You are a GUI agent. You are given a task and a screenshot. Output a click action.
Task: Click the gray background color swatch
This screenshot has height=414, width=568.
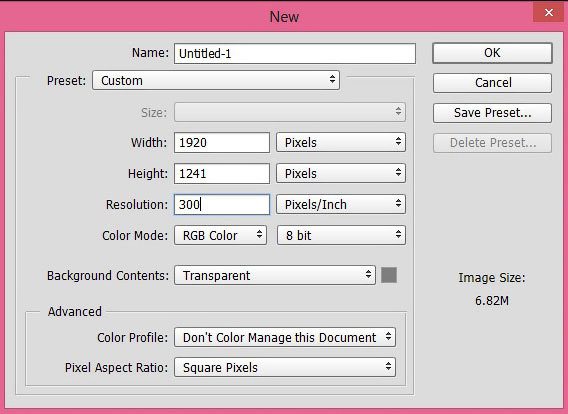(x=389, y=275)
